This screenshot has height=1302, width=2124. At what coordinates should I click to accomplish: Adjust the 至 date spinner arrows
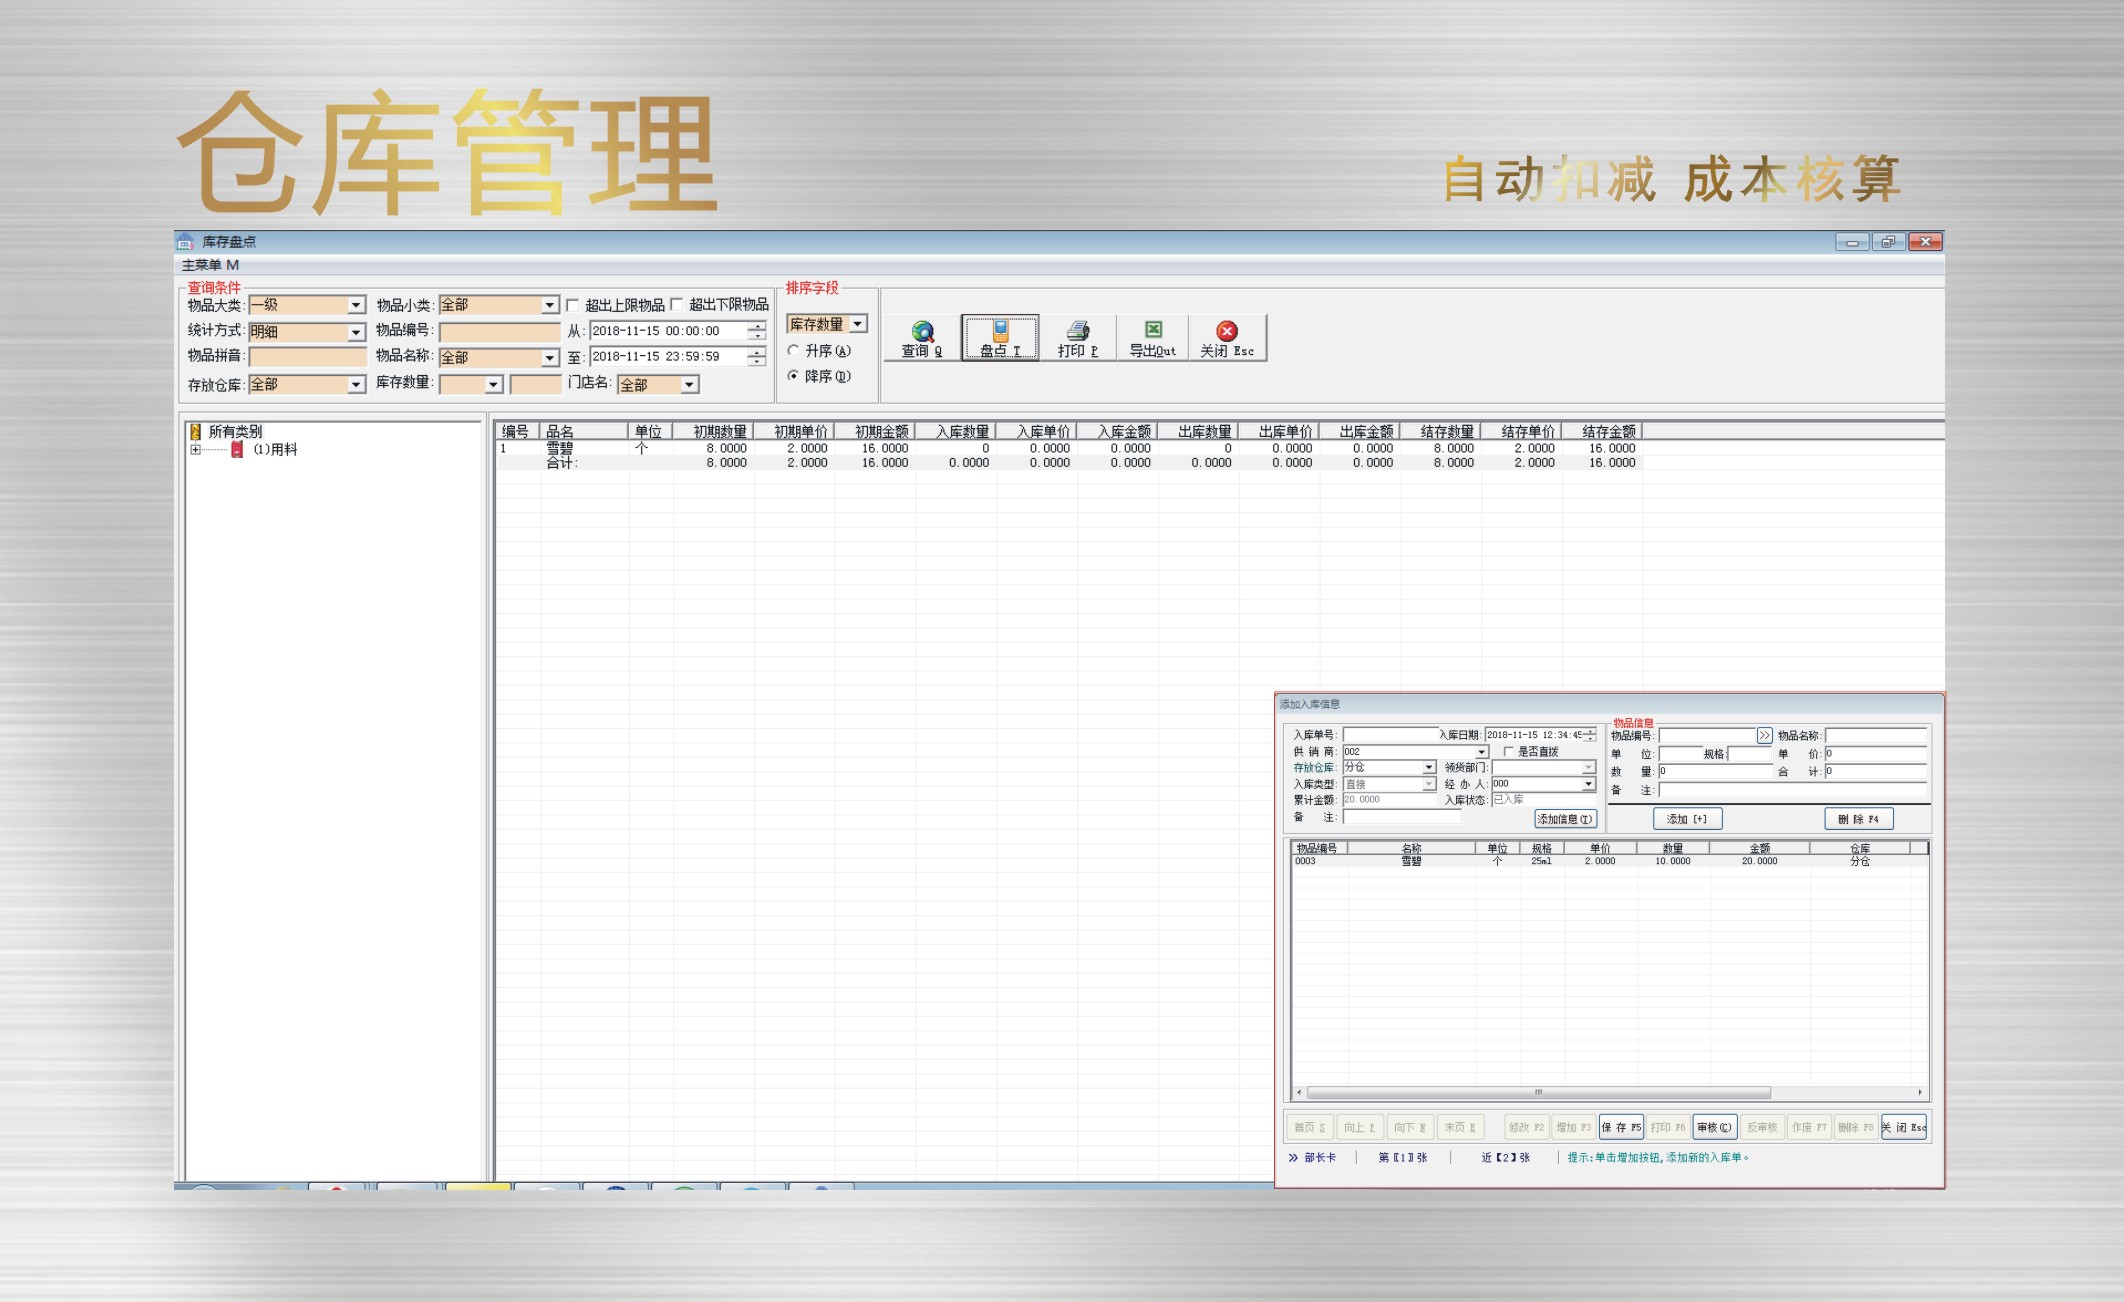tap(757, 357)
